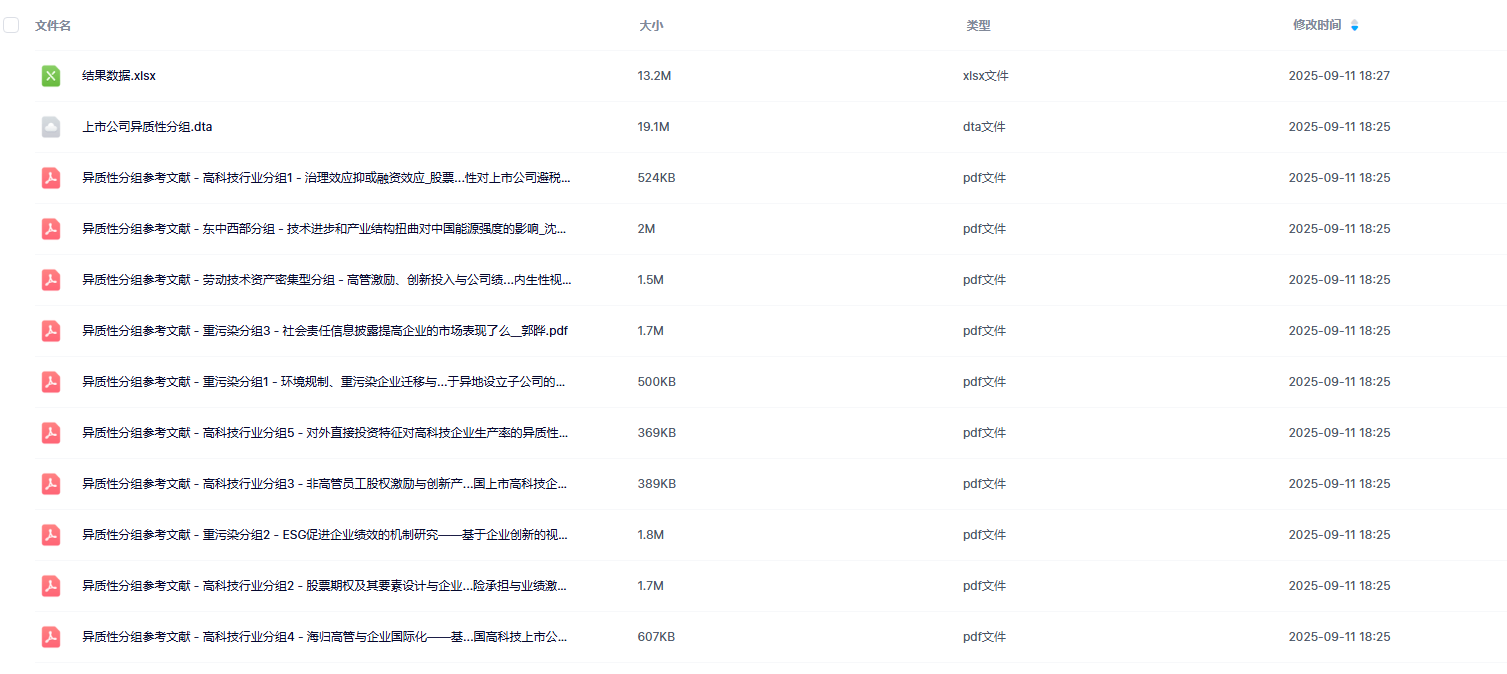
Task: Click the 607KB size value
Action: [656, 637]
